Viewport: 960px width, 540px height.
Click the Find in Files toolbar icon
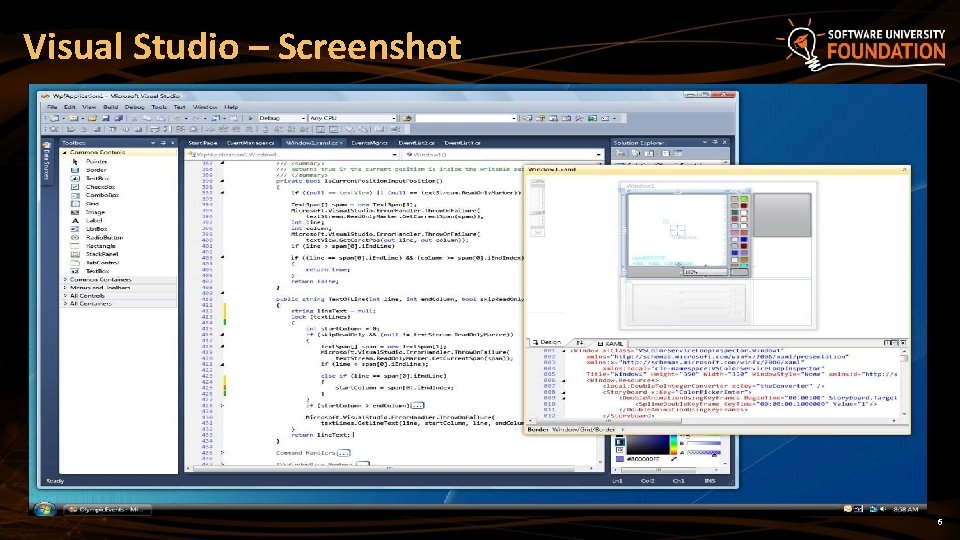click(x=407, y=118)
